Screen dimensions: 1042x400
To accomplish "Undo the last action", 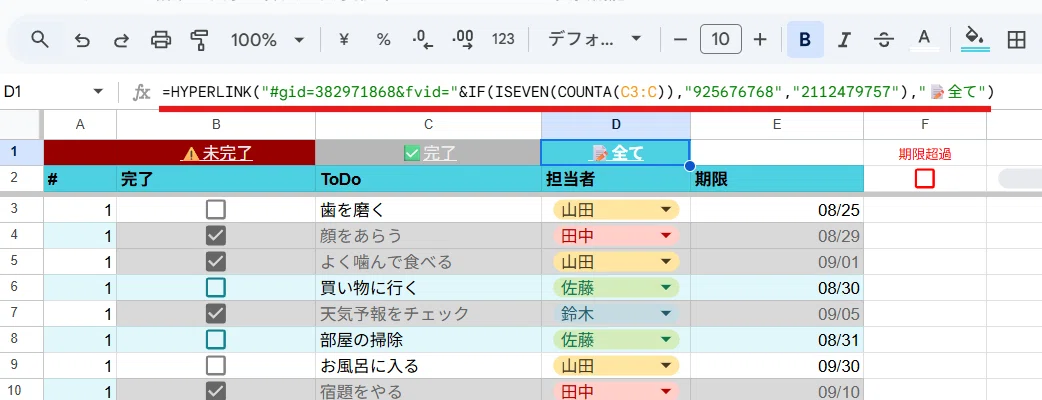I will pyautogui.click(x=82, y=40).
